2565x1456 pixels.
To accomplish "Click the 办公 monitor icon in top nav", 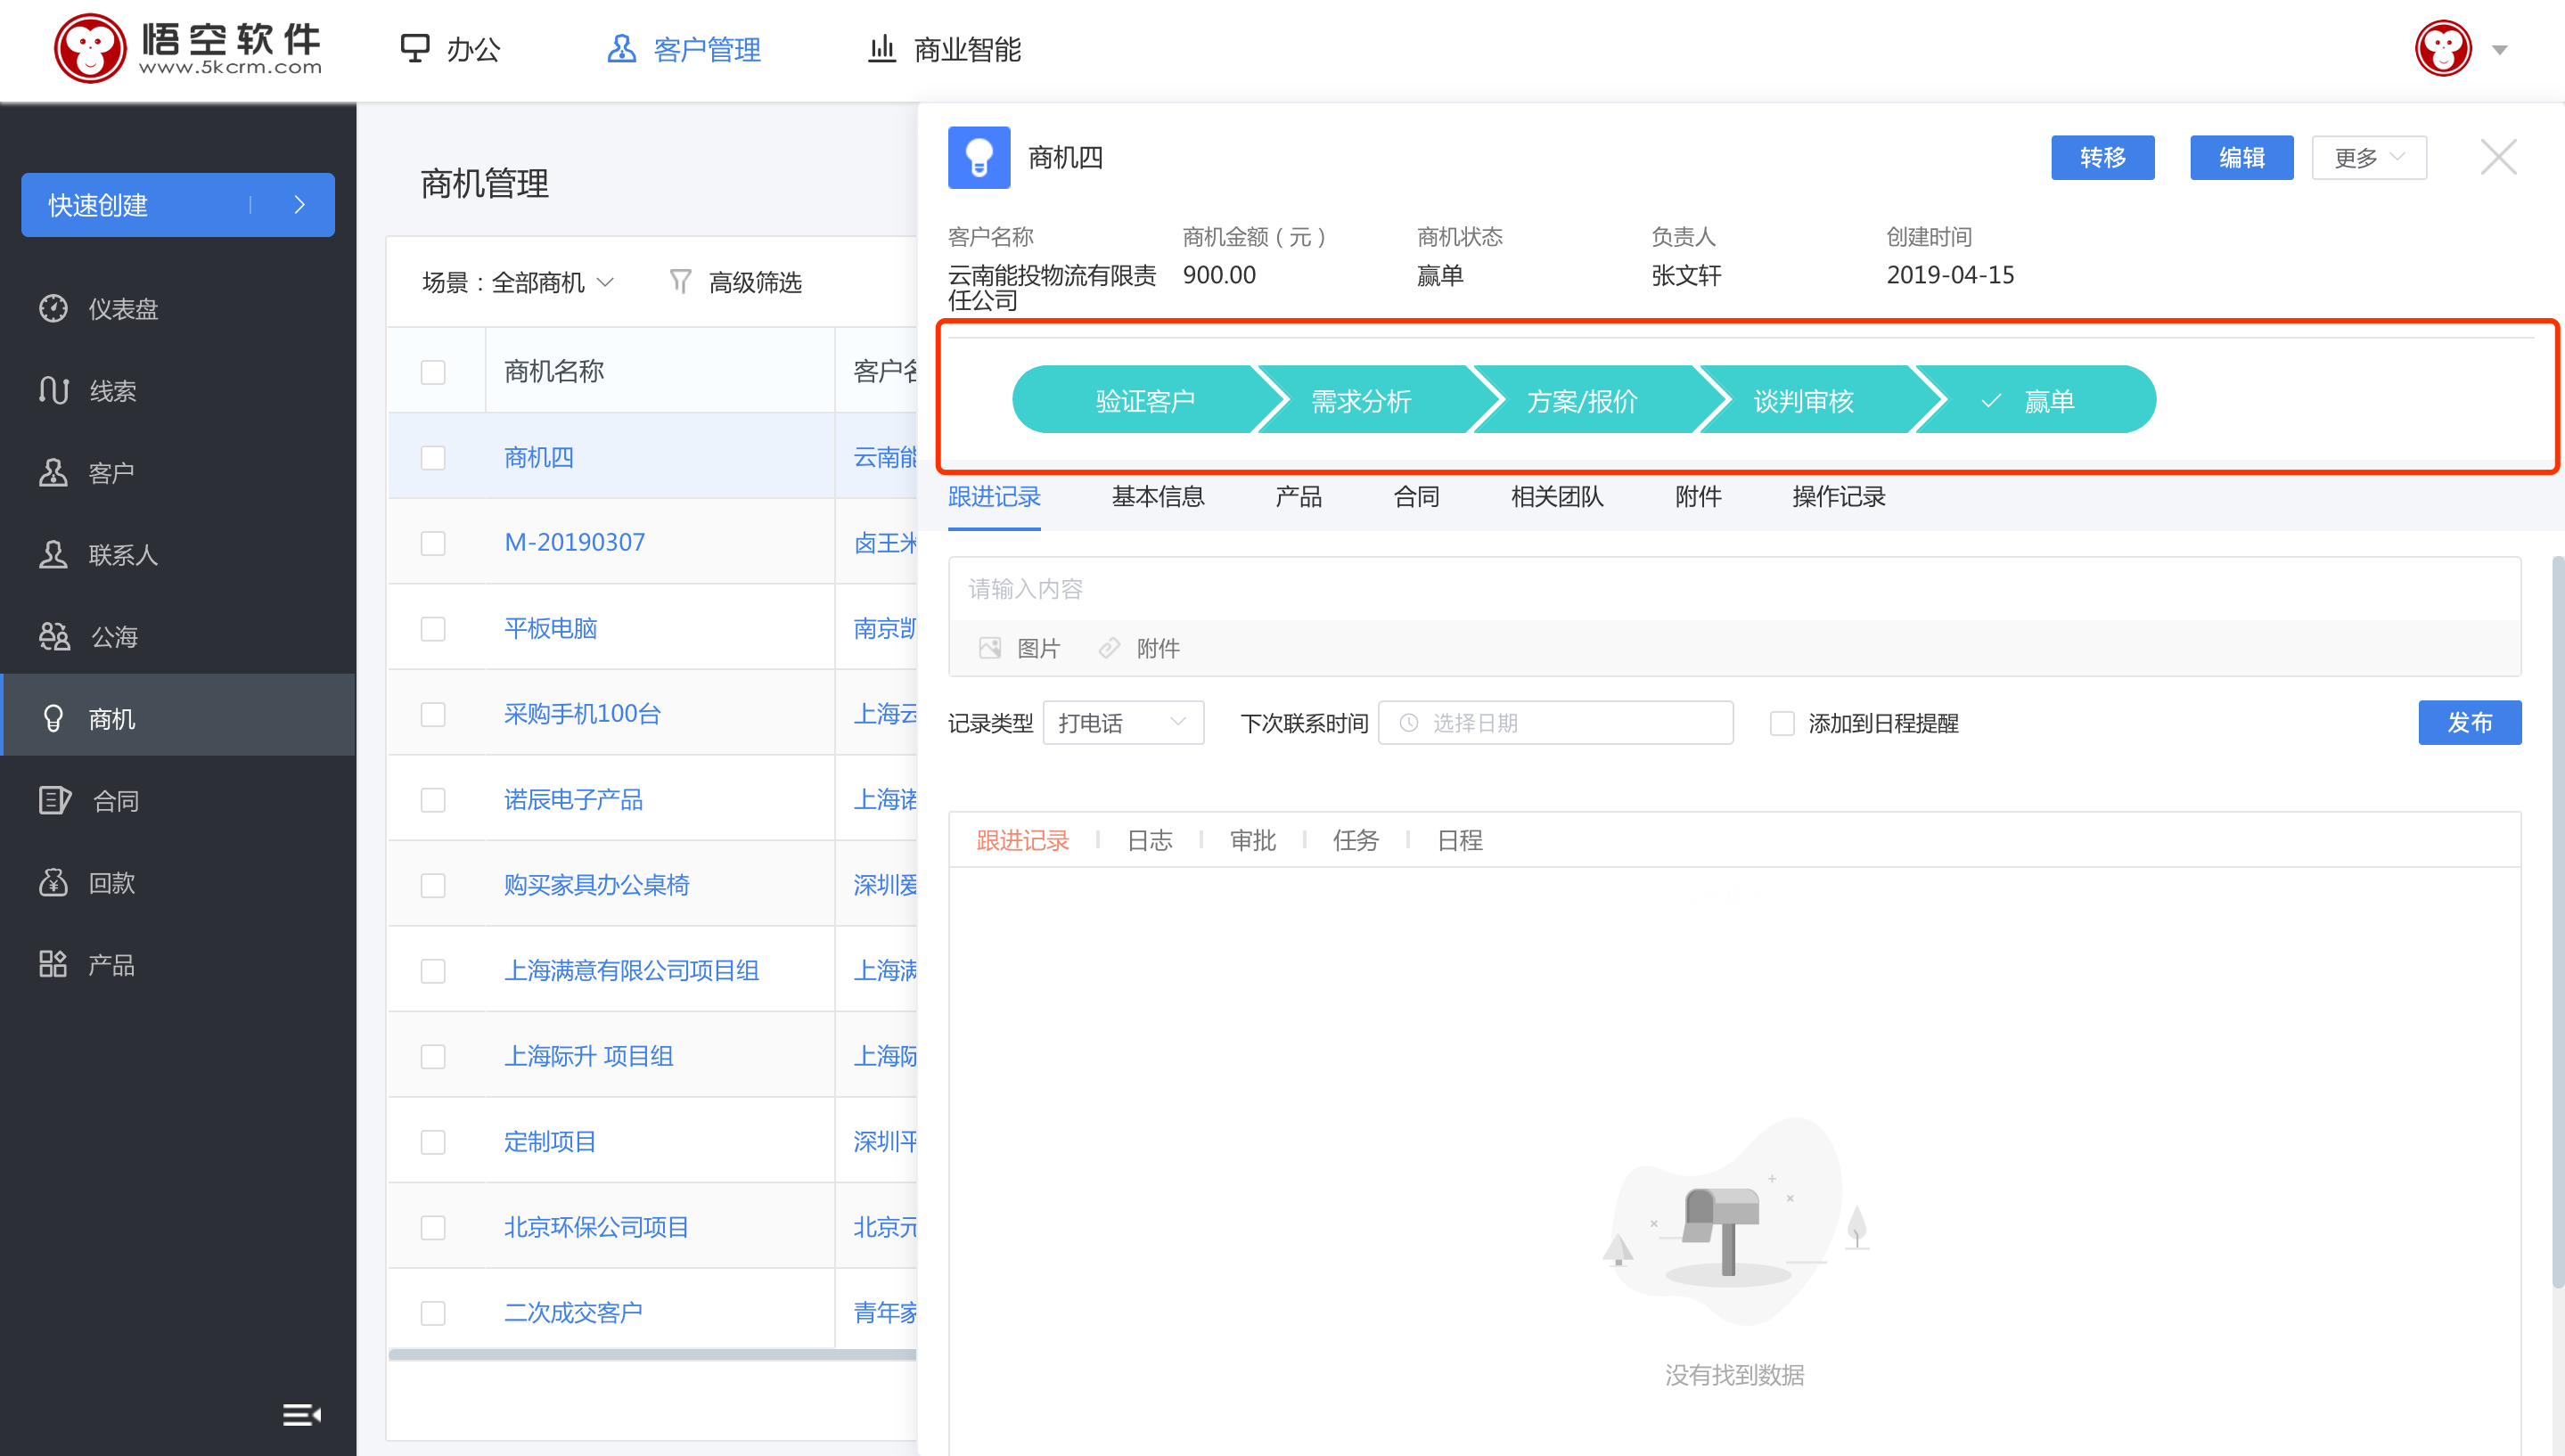I will tap(415, 48).
